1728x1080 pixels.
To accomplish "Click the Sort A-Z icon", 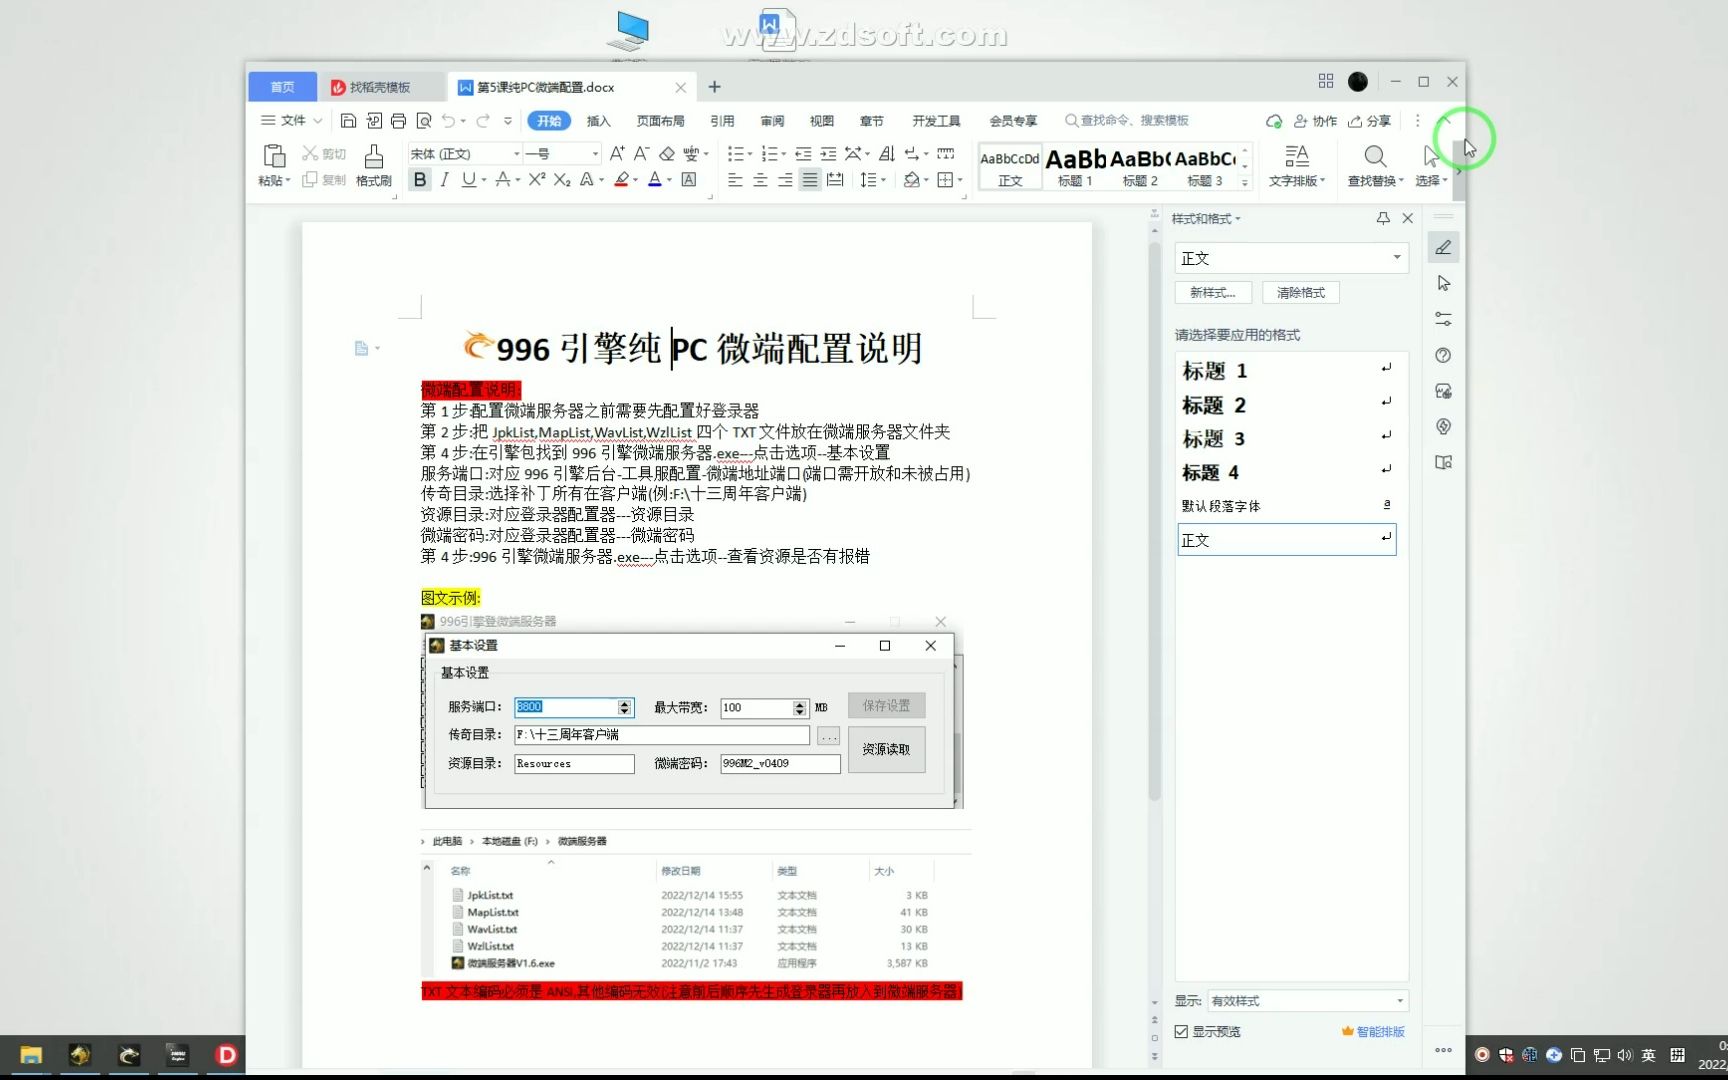I will [x=886, y=153].
